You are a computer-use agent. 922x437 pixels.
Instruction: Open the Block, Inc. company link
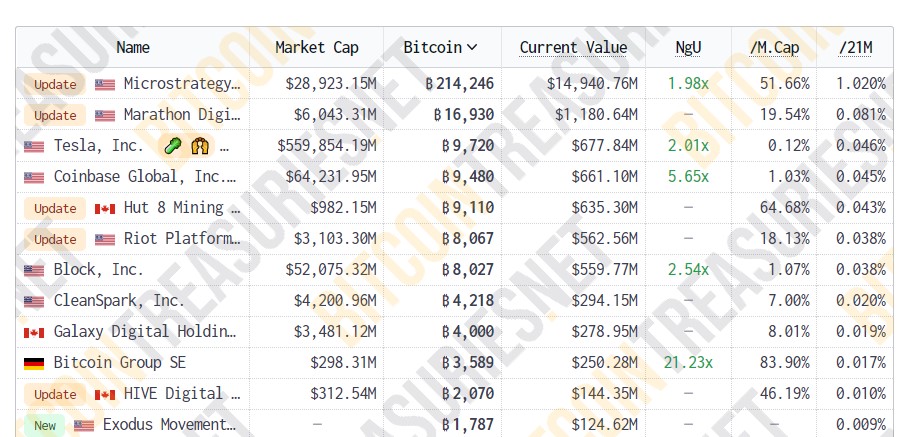click(99, 270)
